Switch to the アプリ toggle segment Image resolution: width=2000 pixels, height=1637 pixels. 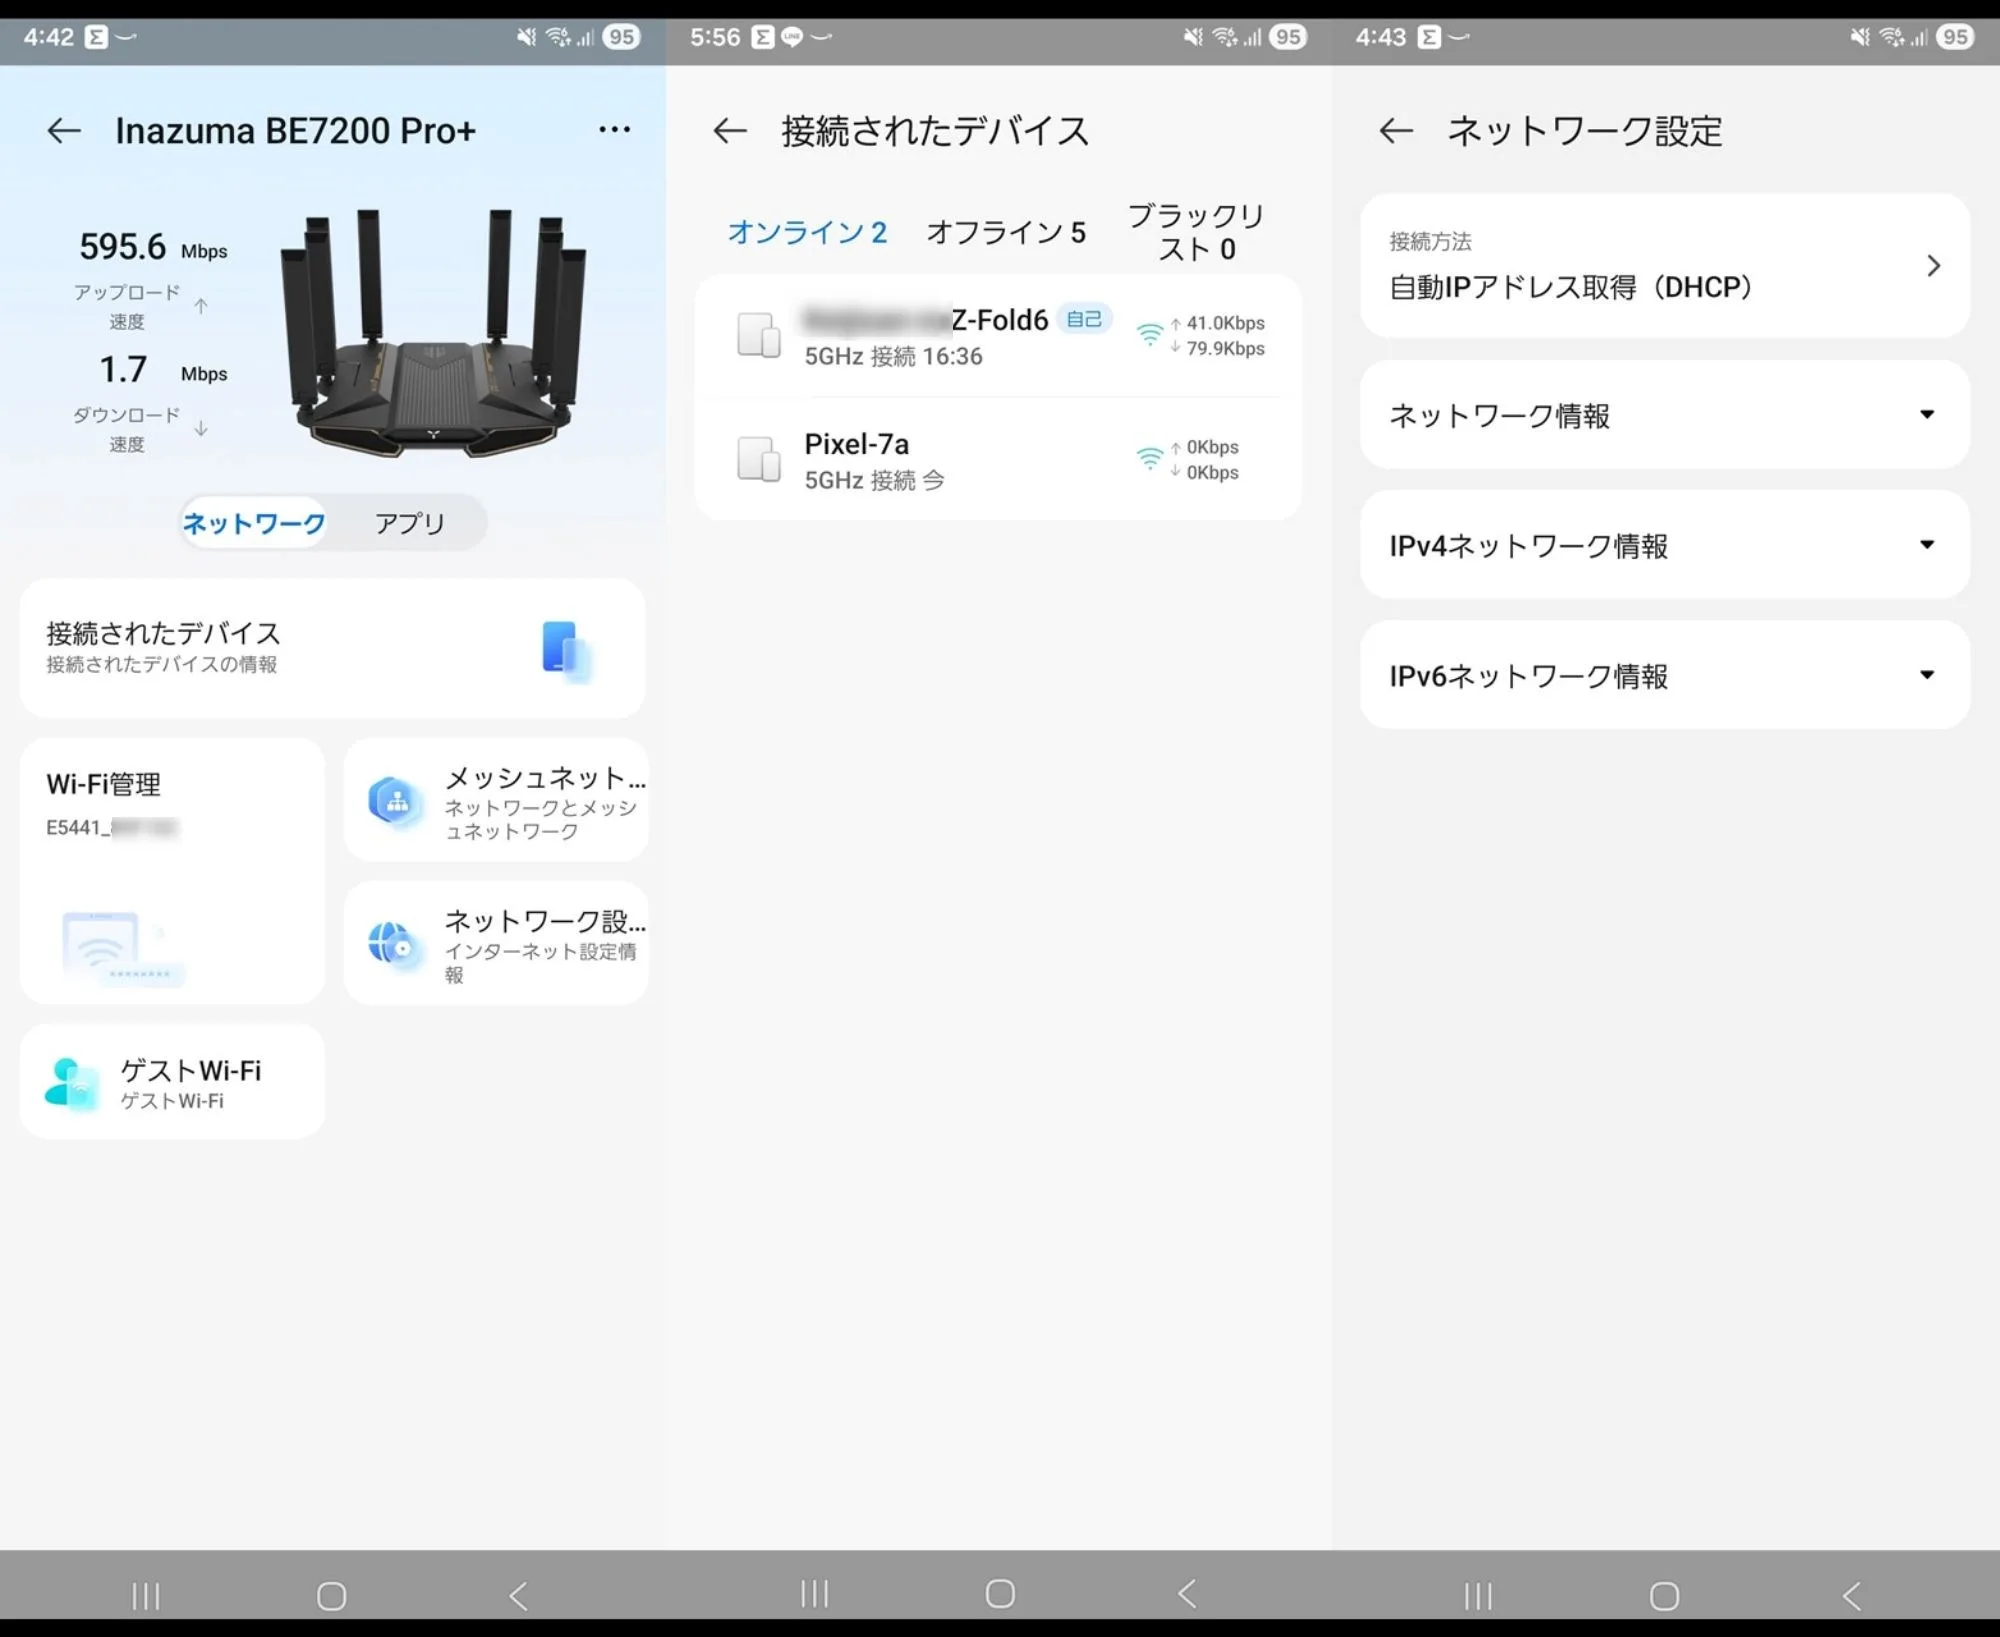tap(409, 523)
